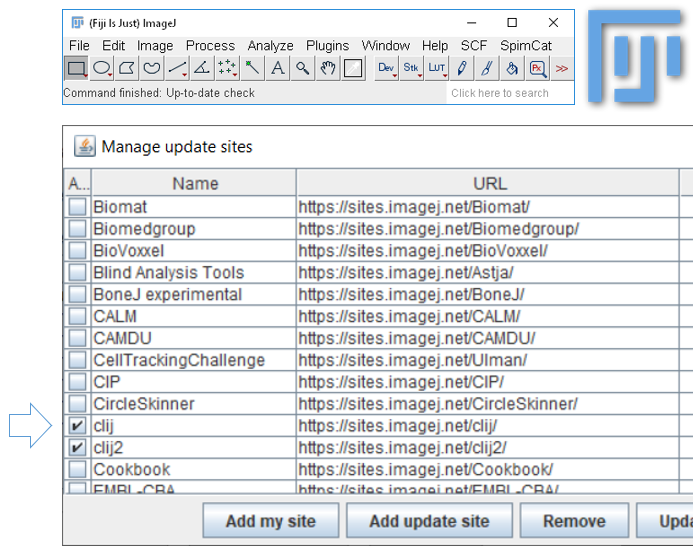Enable the CAMDU update site checkbox
Image resolution: width=700 pixels, height=550 pixels.
(x=78, y=338)
